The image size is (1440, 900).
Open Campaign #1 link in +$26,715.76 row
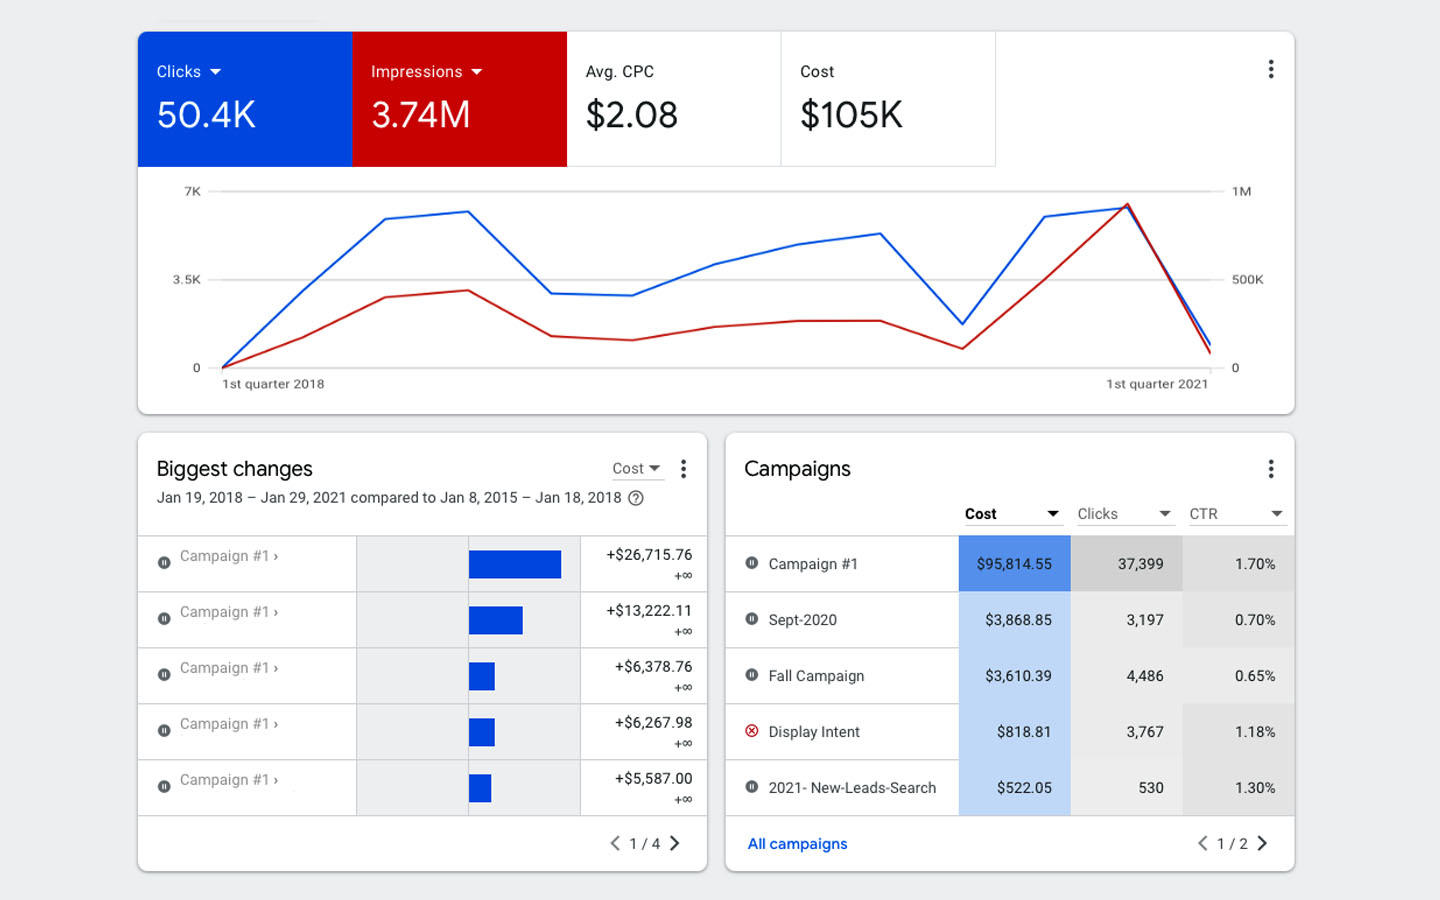click(x=228, y=556)
